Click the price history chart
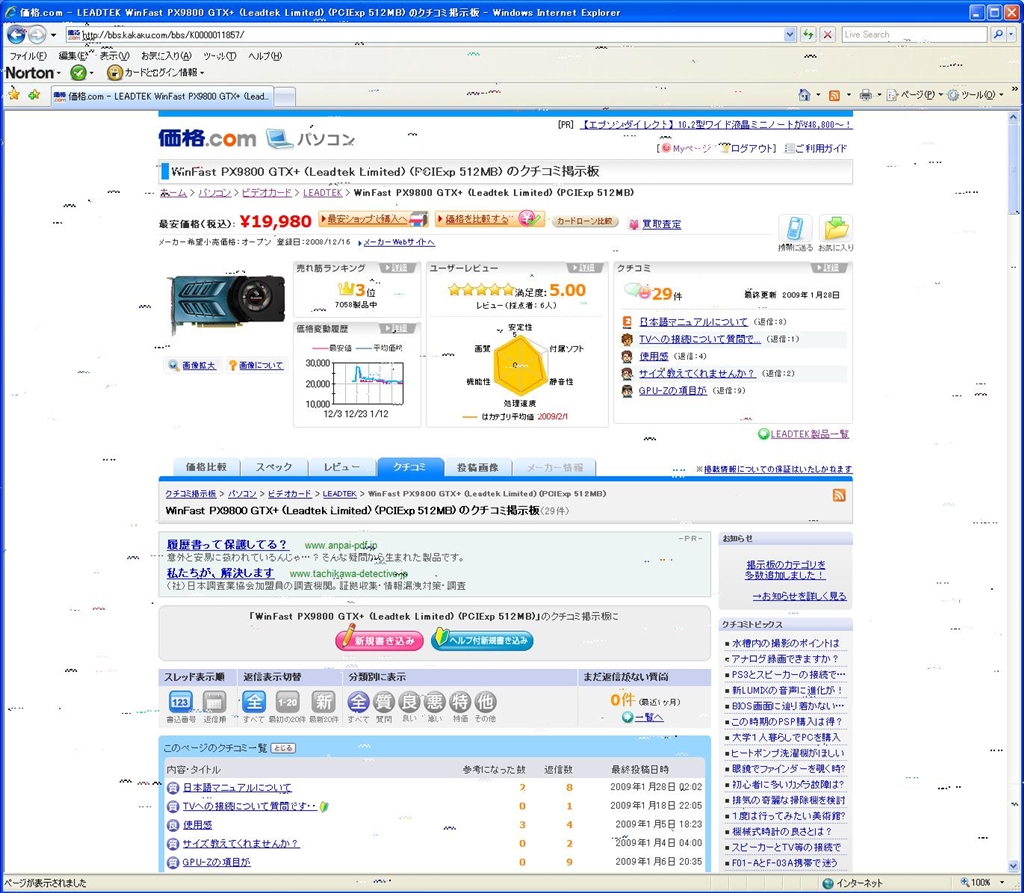The image size is (1024, 893). tap(357, 384)
